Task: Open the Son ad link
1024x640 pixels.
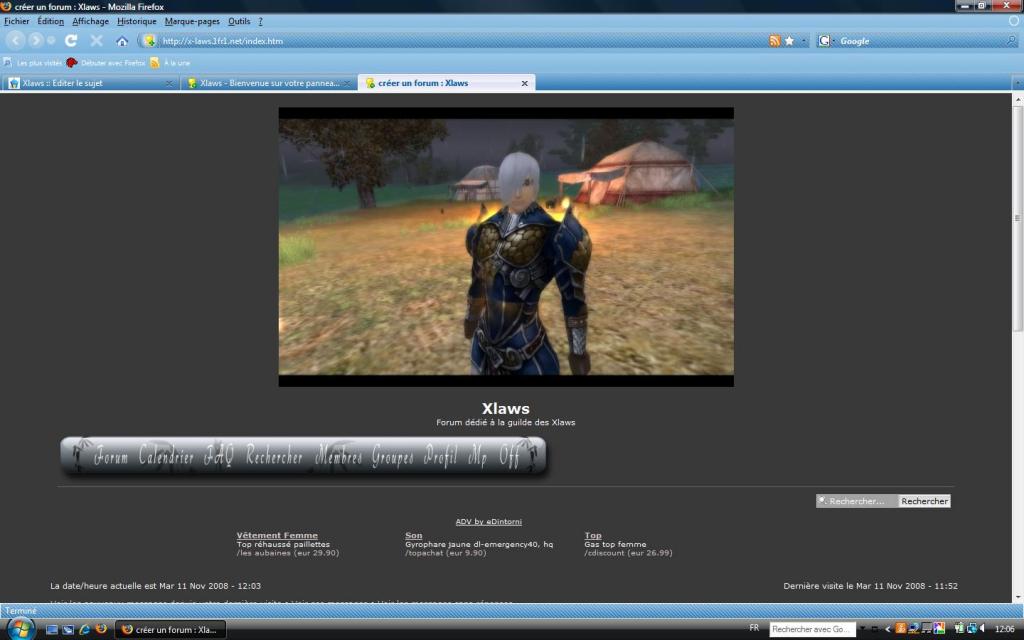Action: pos(413,536)
